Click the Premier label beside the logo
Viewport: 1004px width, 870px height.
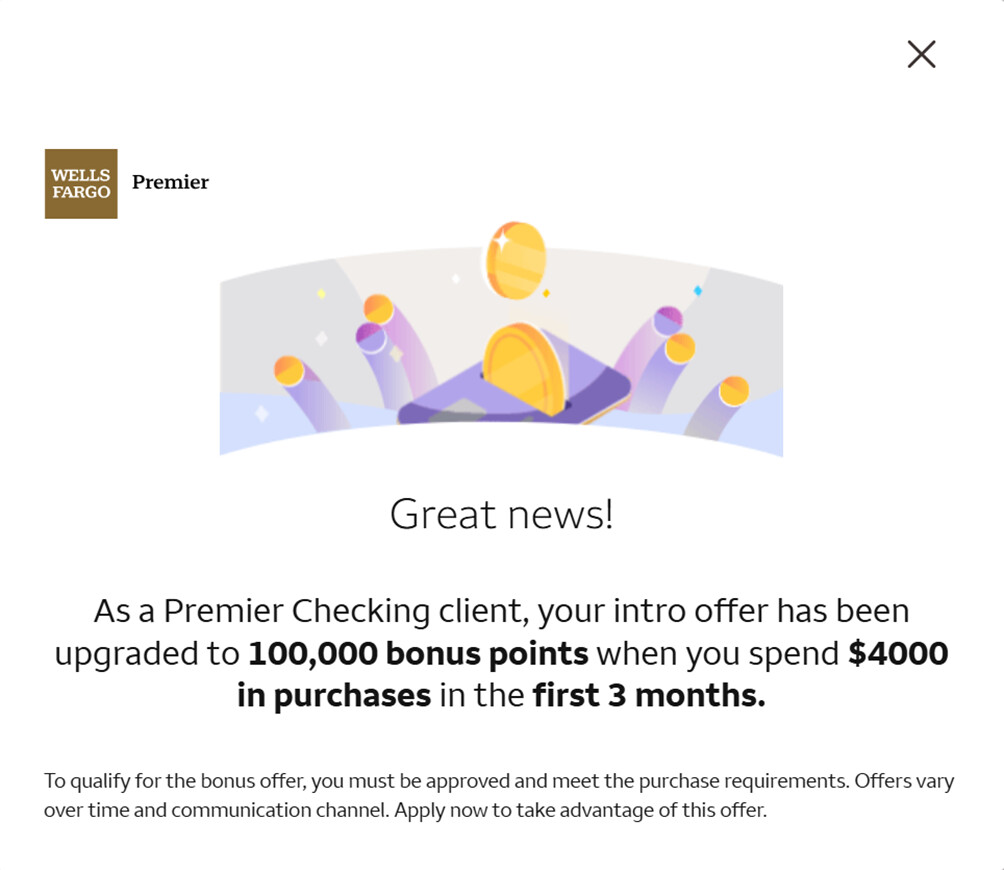point(170,182)
